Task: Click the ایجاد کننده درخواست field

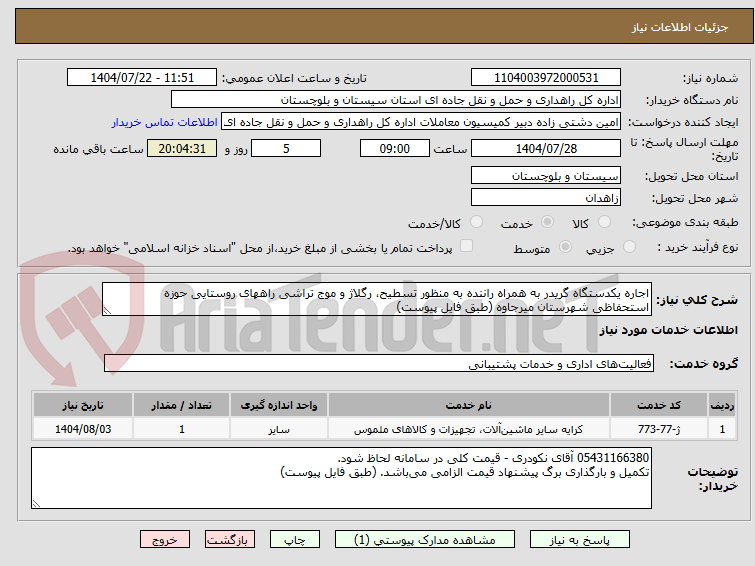Action: point(421,122)
